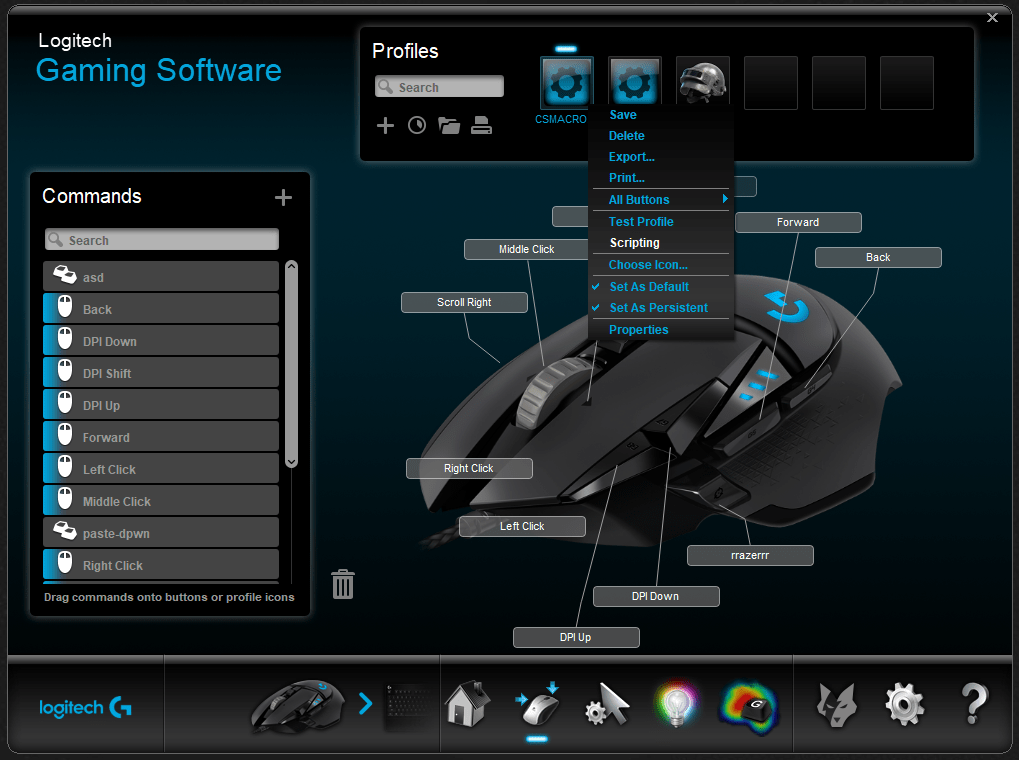Select the keyboard device icon
Viewport: 1019px width, 760px height.
point(407,707)
